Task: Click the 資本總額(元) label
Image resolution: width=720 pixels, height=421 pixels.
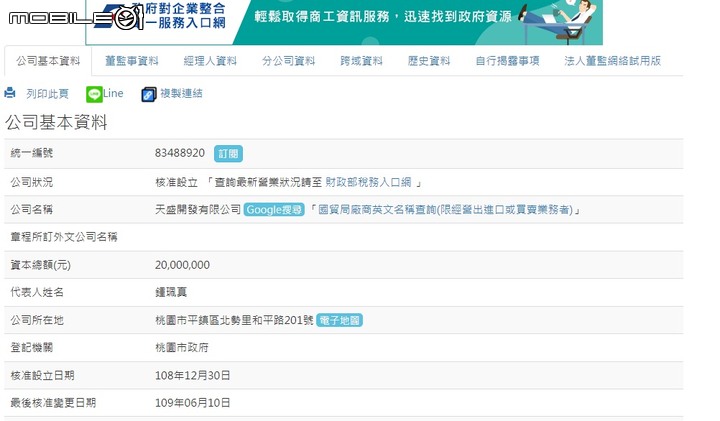Action: coord(40,265)
